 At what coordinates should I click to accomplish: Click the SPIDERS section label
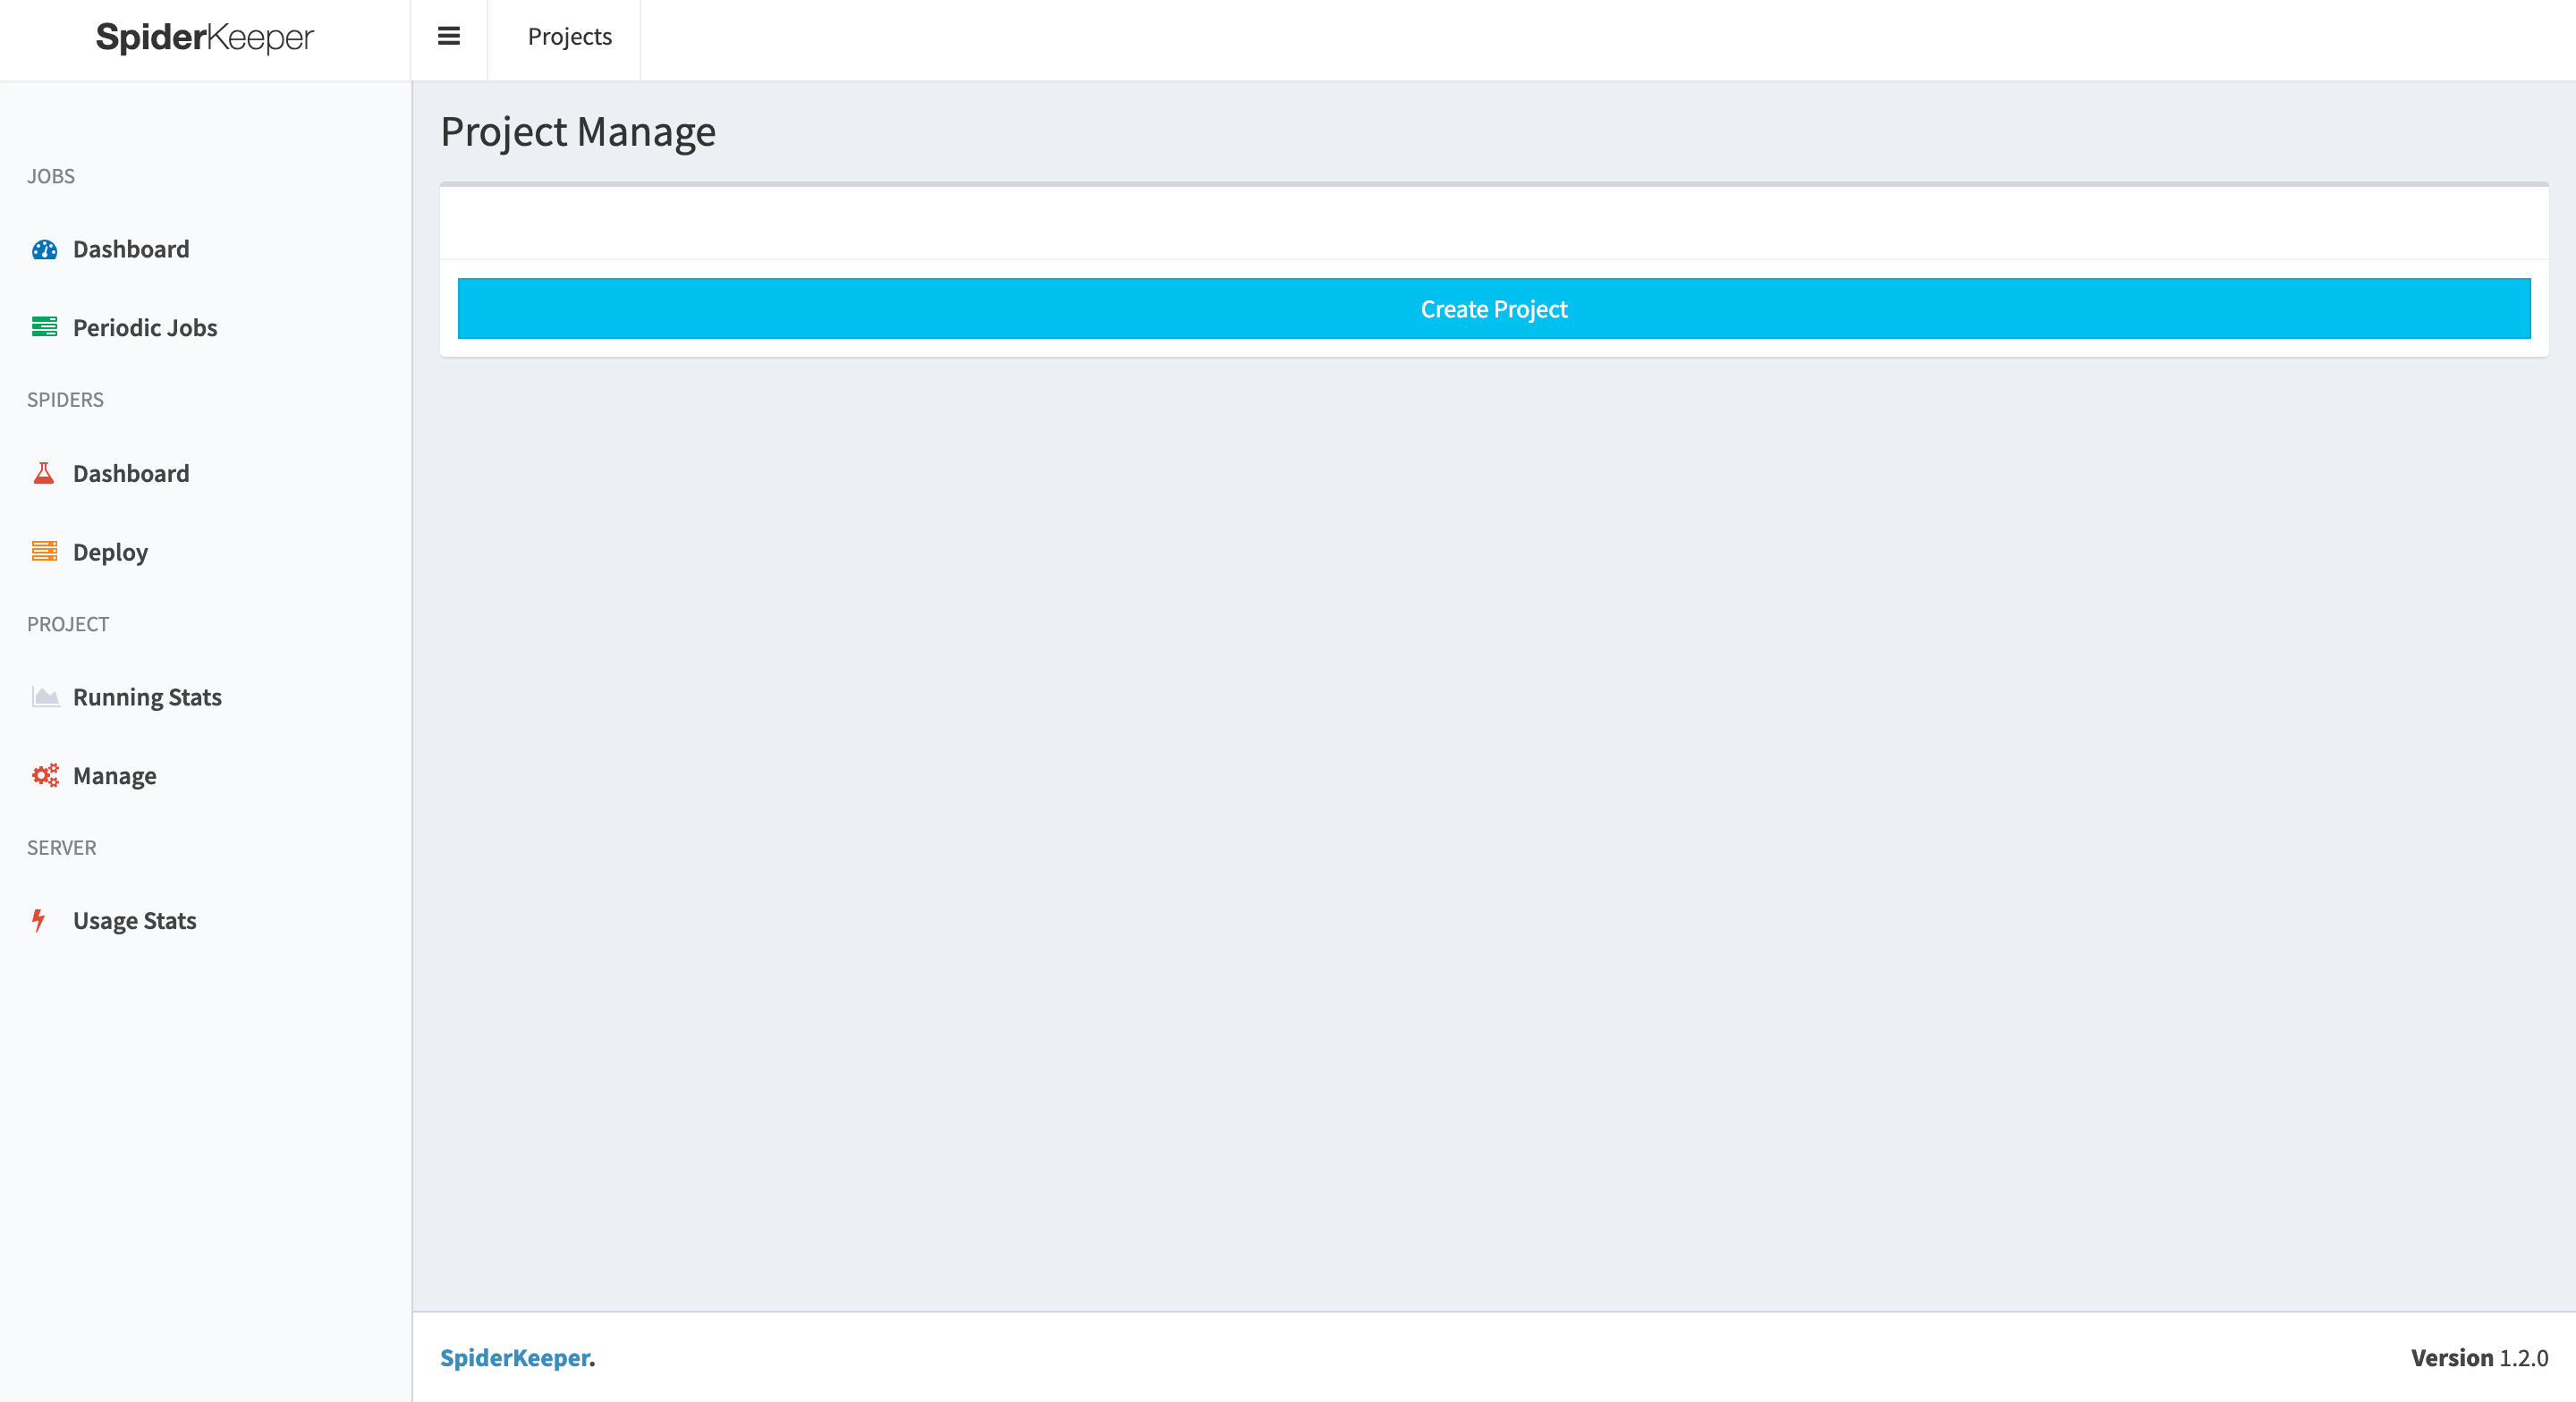[x=65, y=400]
